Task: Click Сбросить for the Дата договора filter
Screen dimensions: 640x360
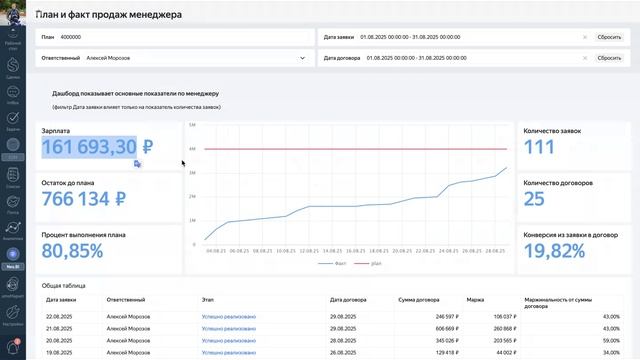Action: 609,58
